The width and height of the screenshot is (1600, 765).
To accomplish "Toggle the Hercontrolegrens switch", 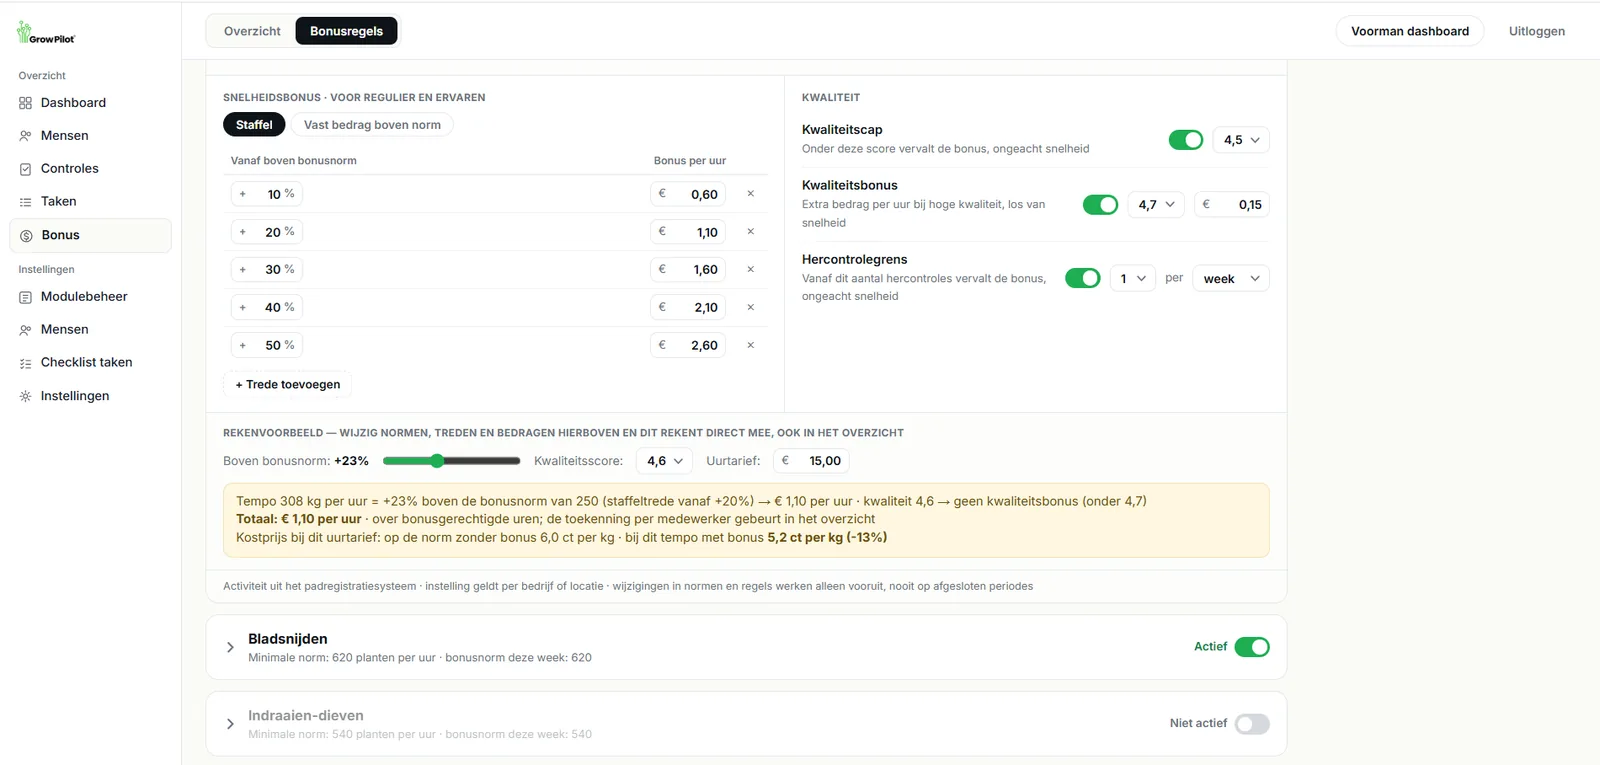I will pyautogui.click(x=1082, y=278).
